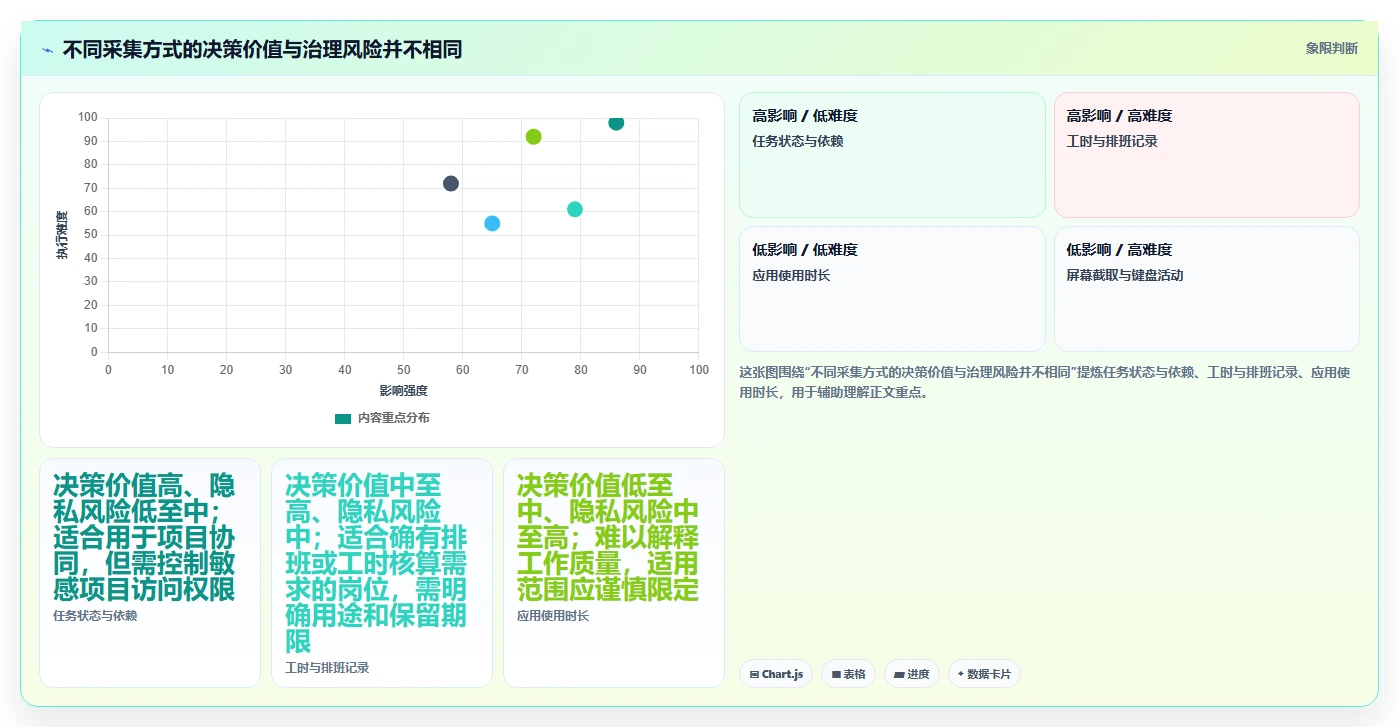Select the 数据卡片 tag chip
Image resolution: width=1399 pixels, height=727 pixels.
tap(984, 674)
